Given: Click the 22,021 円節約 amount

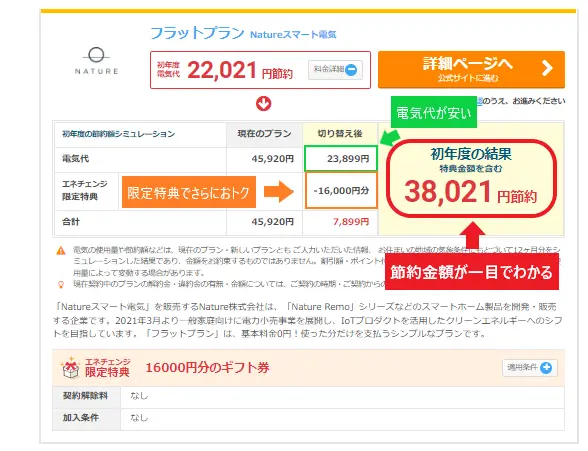Looking at the screenshot, I should tap(240, 70).
